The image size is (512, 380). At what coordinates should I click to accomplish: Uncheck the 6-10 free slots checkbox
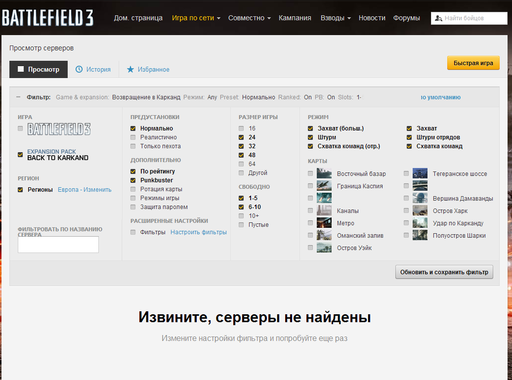(241, 207)
